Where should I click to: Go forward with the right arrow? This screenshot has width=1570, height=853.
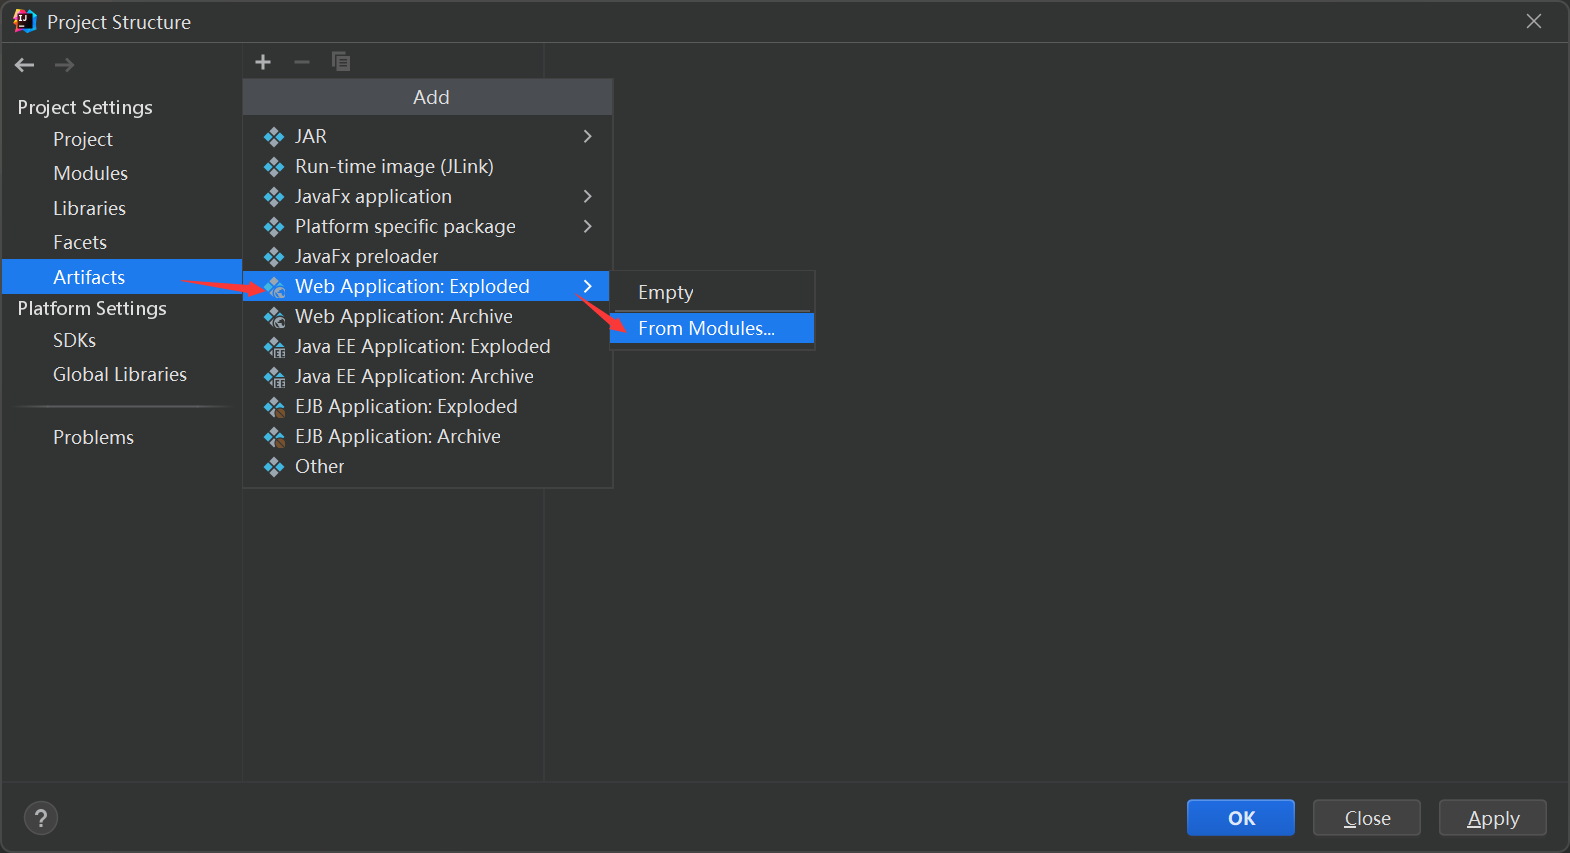tap(65, 65)
